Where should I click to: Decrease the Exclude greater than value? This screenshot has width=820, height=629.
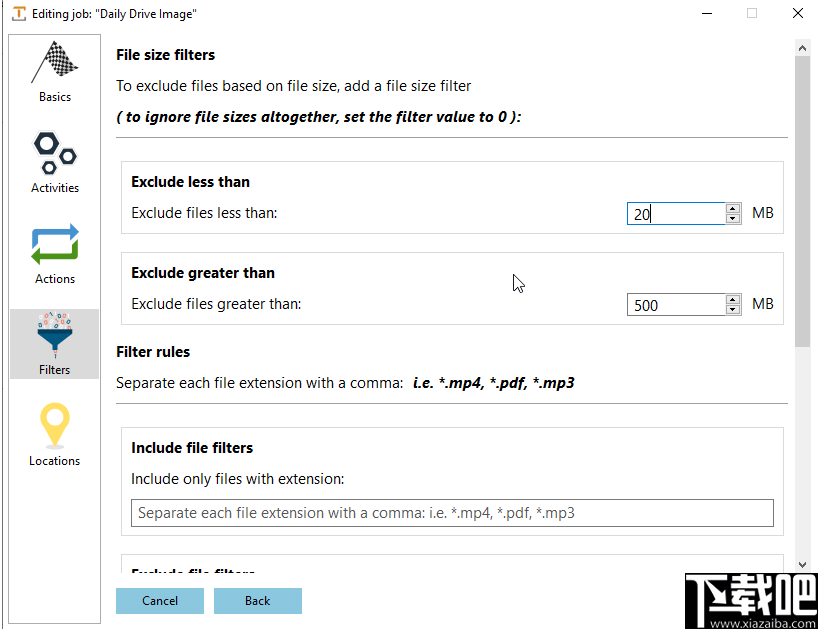[x=733, y=309]
